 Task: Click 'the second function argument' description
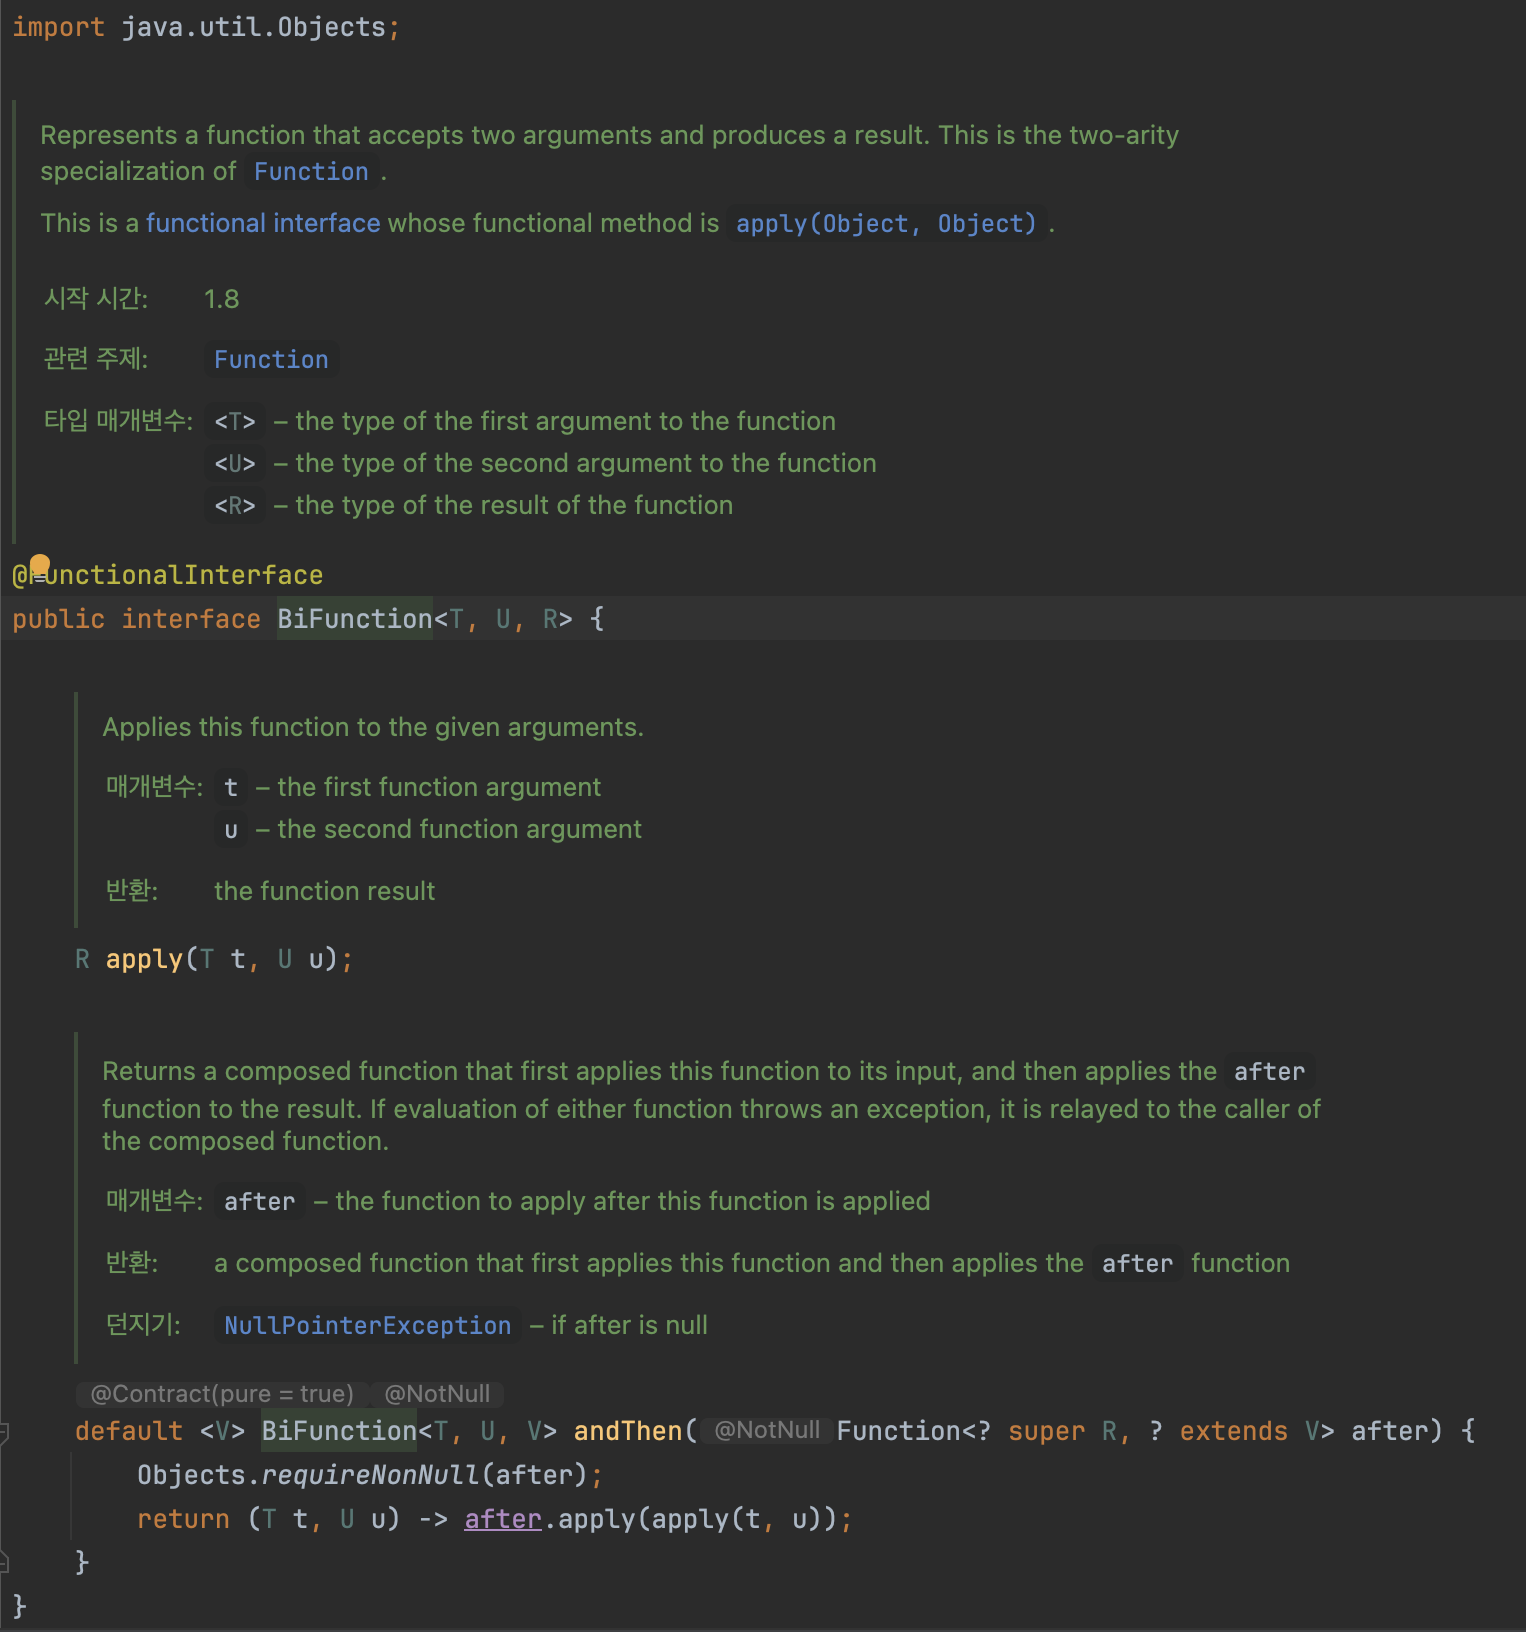click(459, 829)
